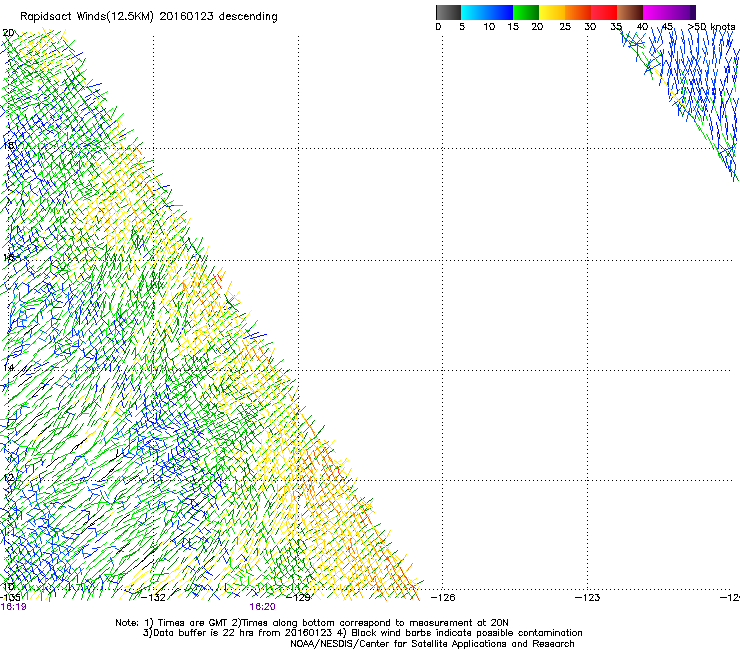Click the purple '16:20' time label
Screen dimensions: 740x650
pyautogui.click(x=262, y=607)
